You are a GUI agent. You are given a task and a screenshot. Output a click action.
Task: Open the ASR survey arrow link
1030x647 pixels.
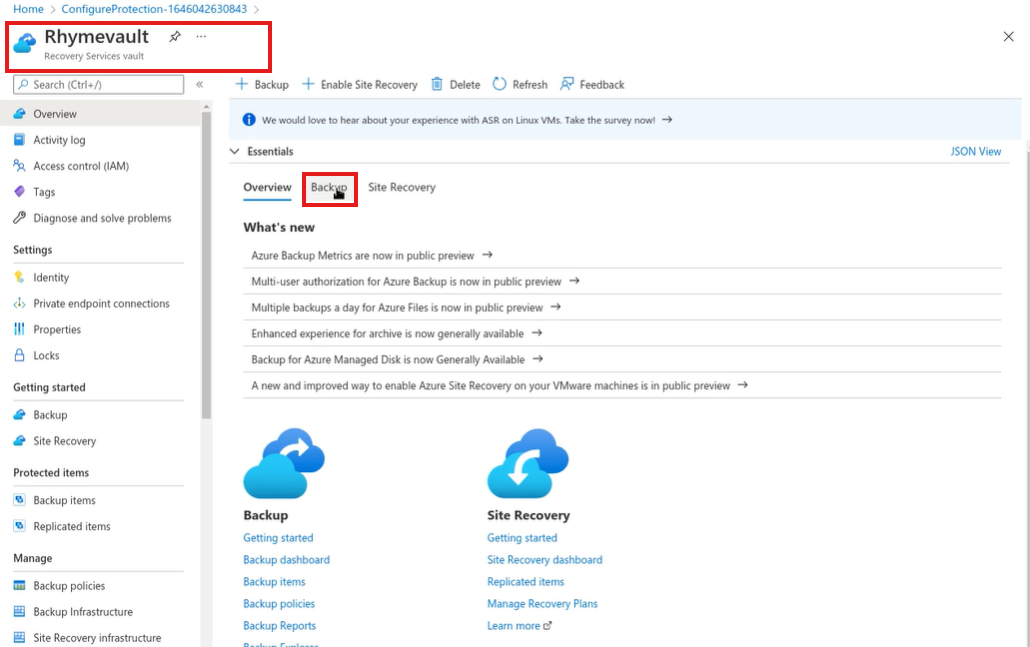[x=667, y=120]
